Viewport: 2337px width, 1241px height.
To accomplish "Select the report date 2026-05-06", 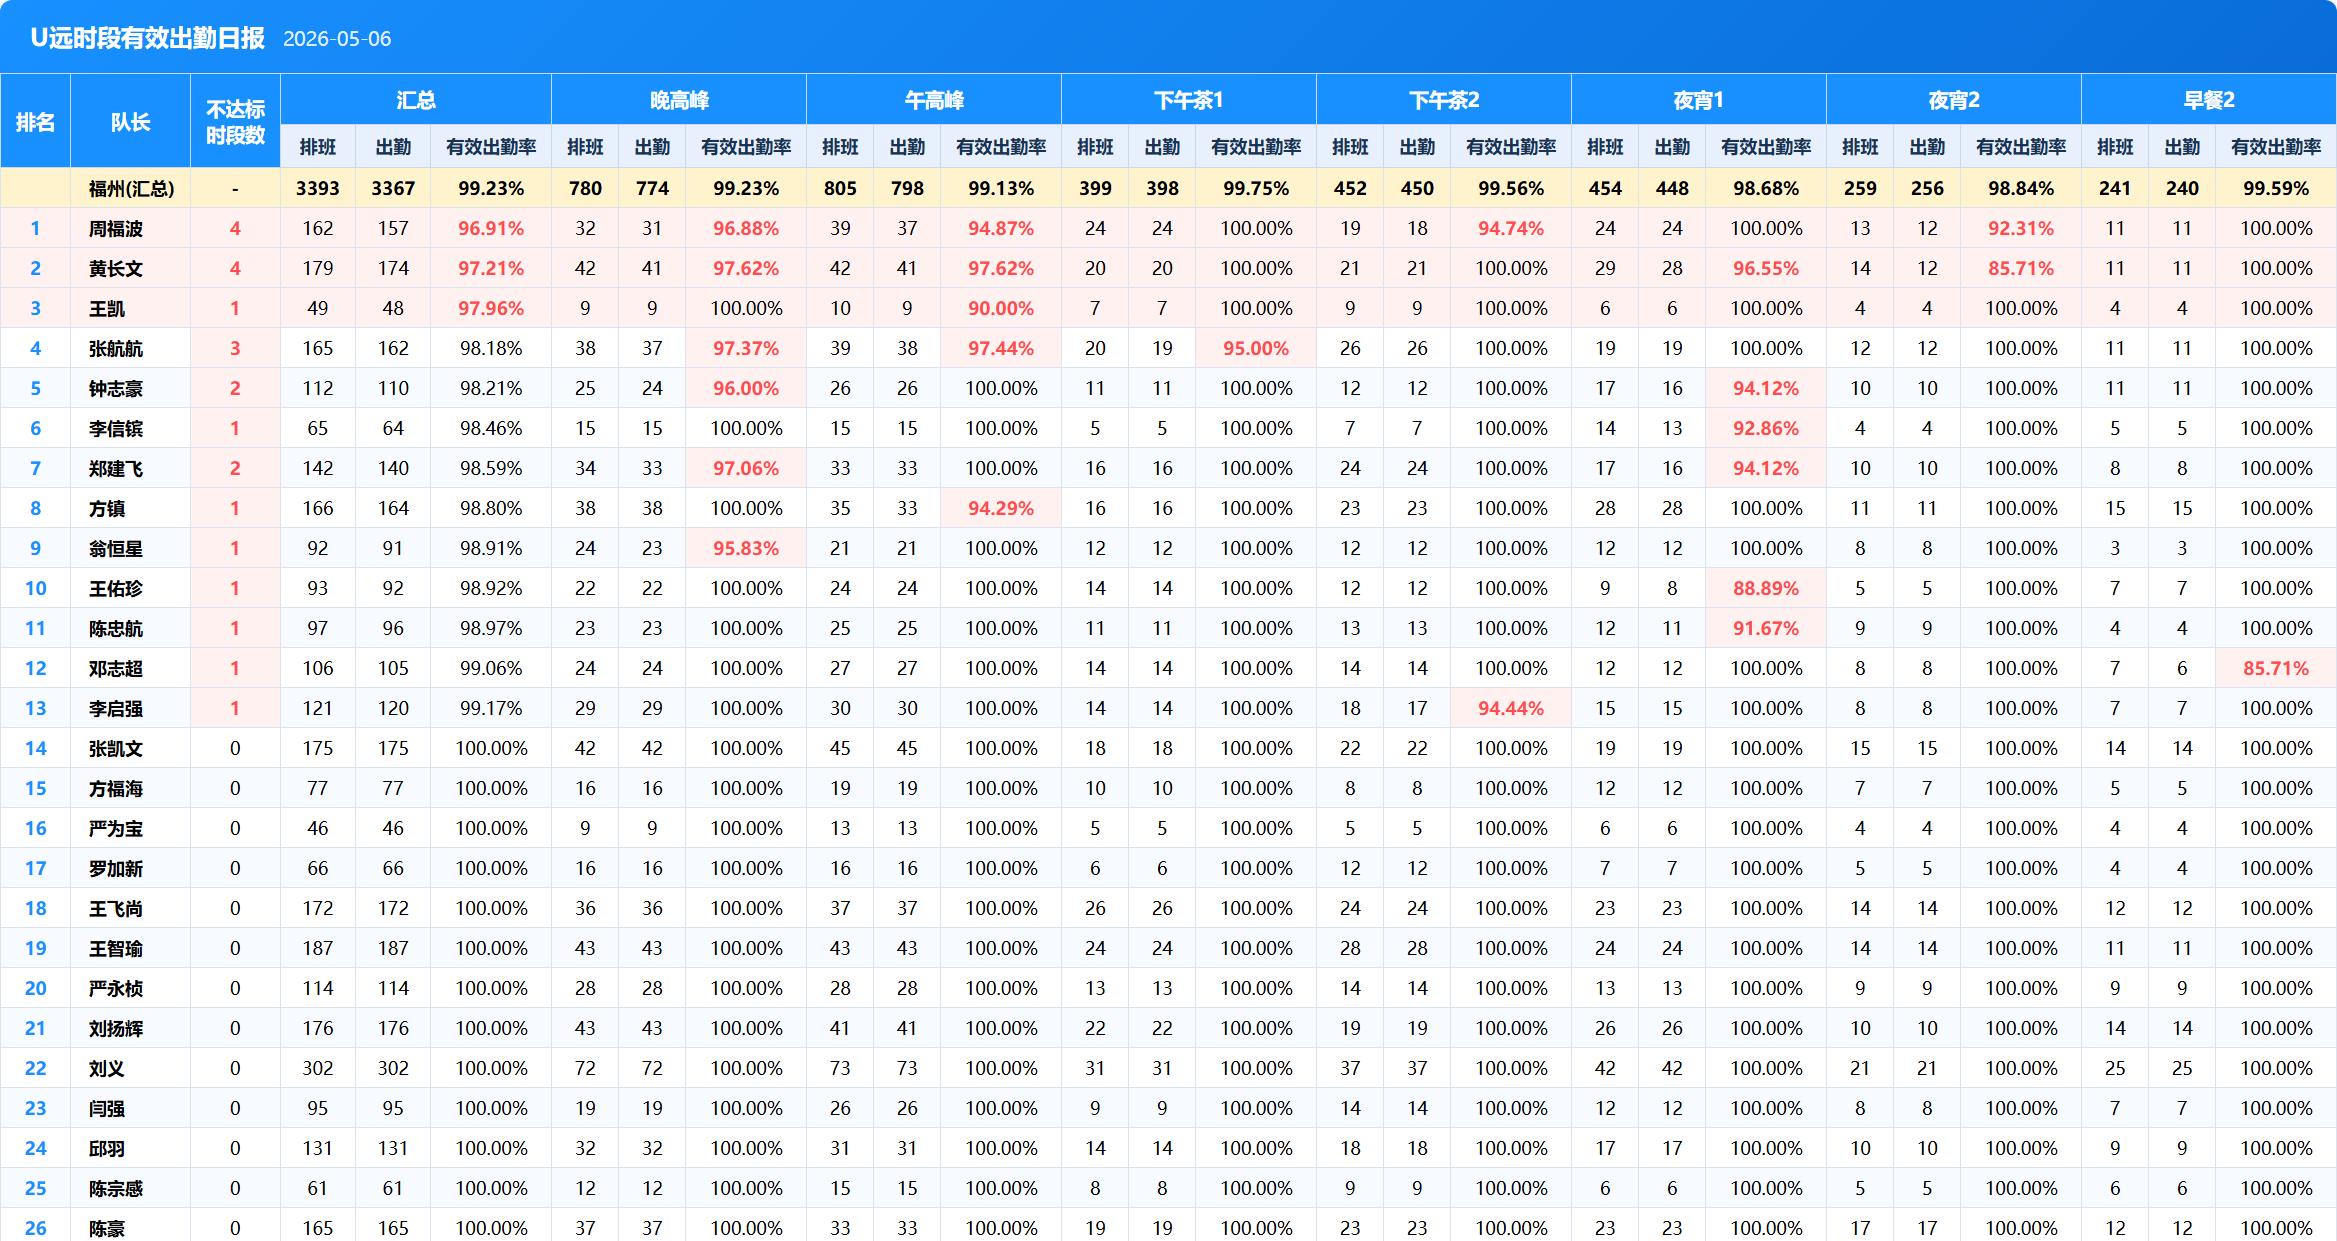I will [337, 39].
